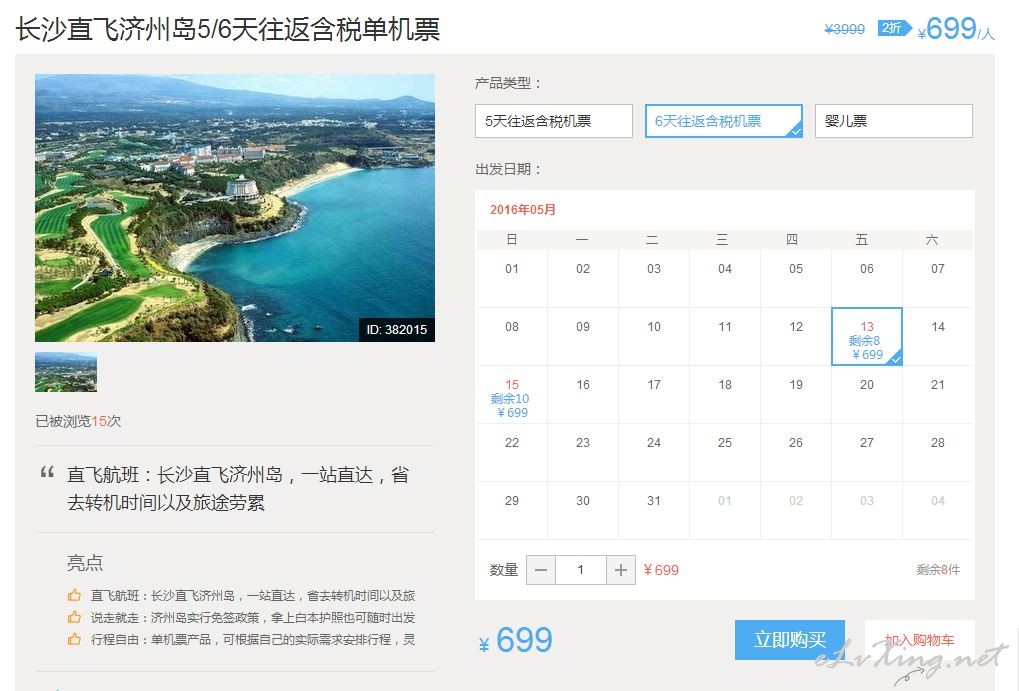Viewport: 1019px width, 691px height.
Task: Click calendar date 22
Action: coord(511,442)
